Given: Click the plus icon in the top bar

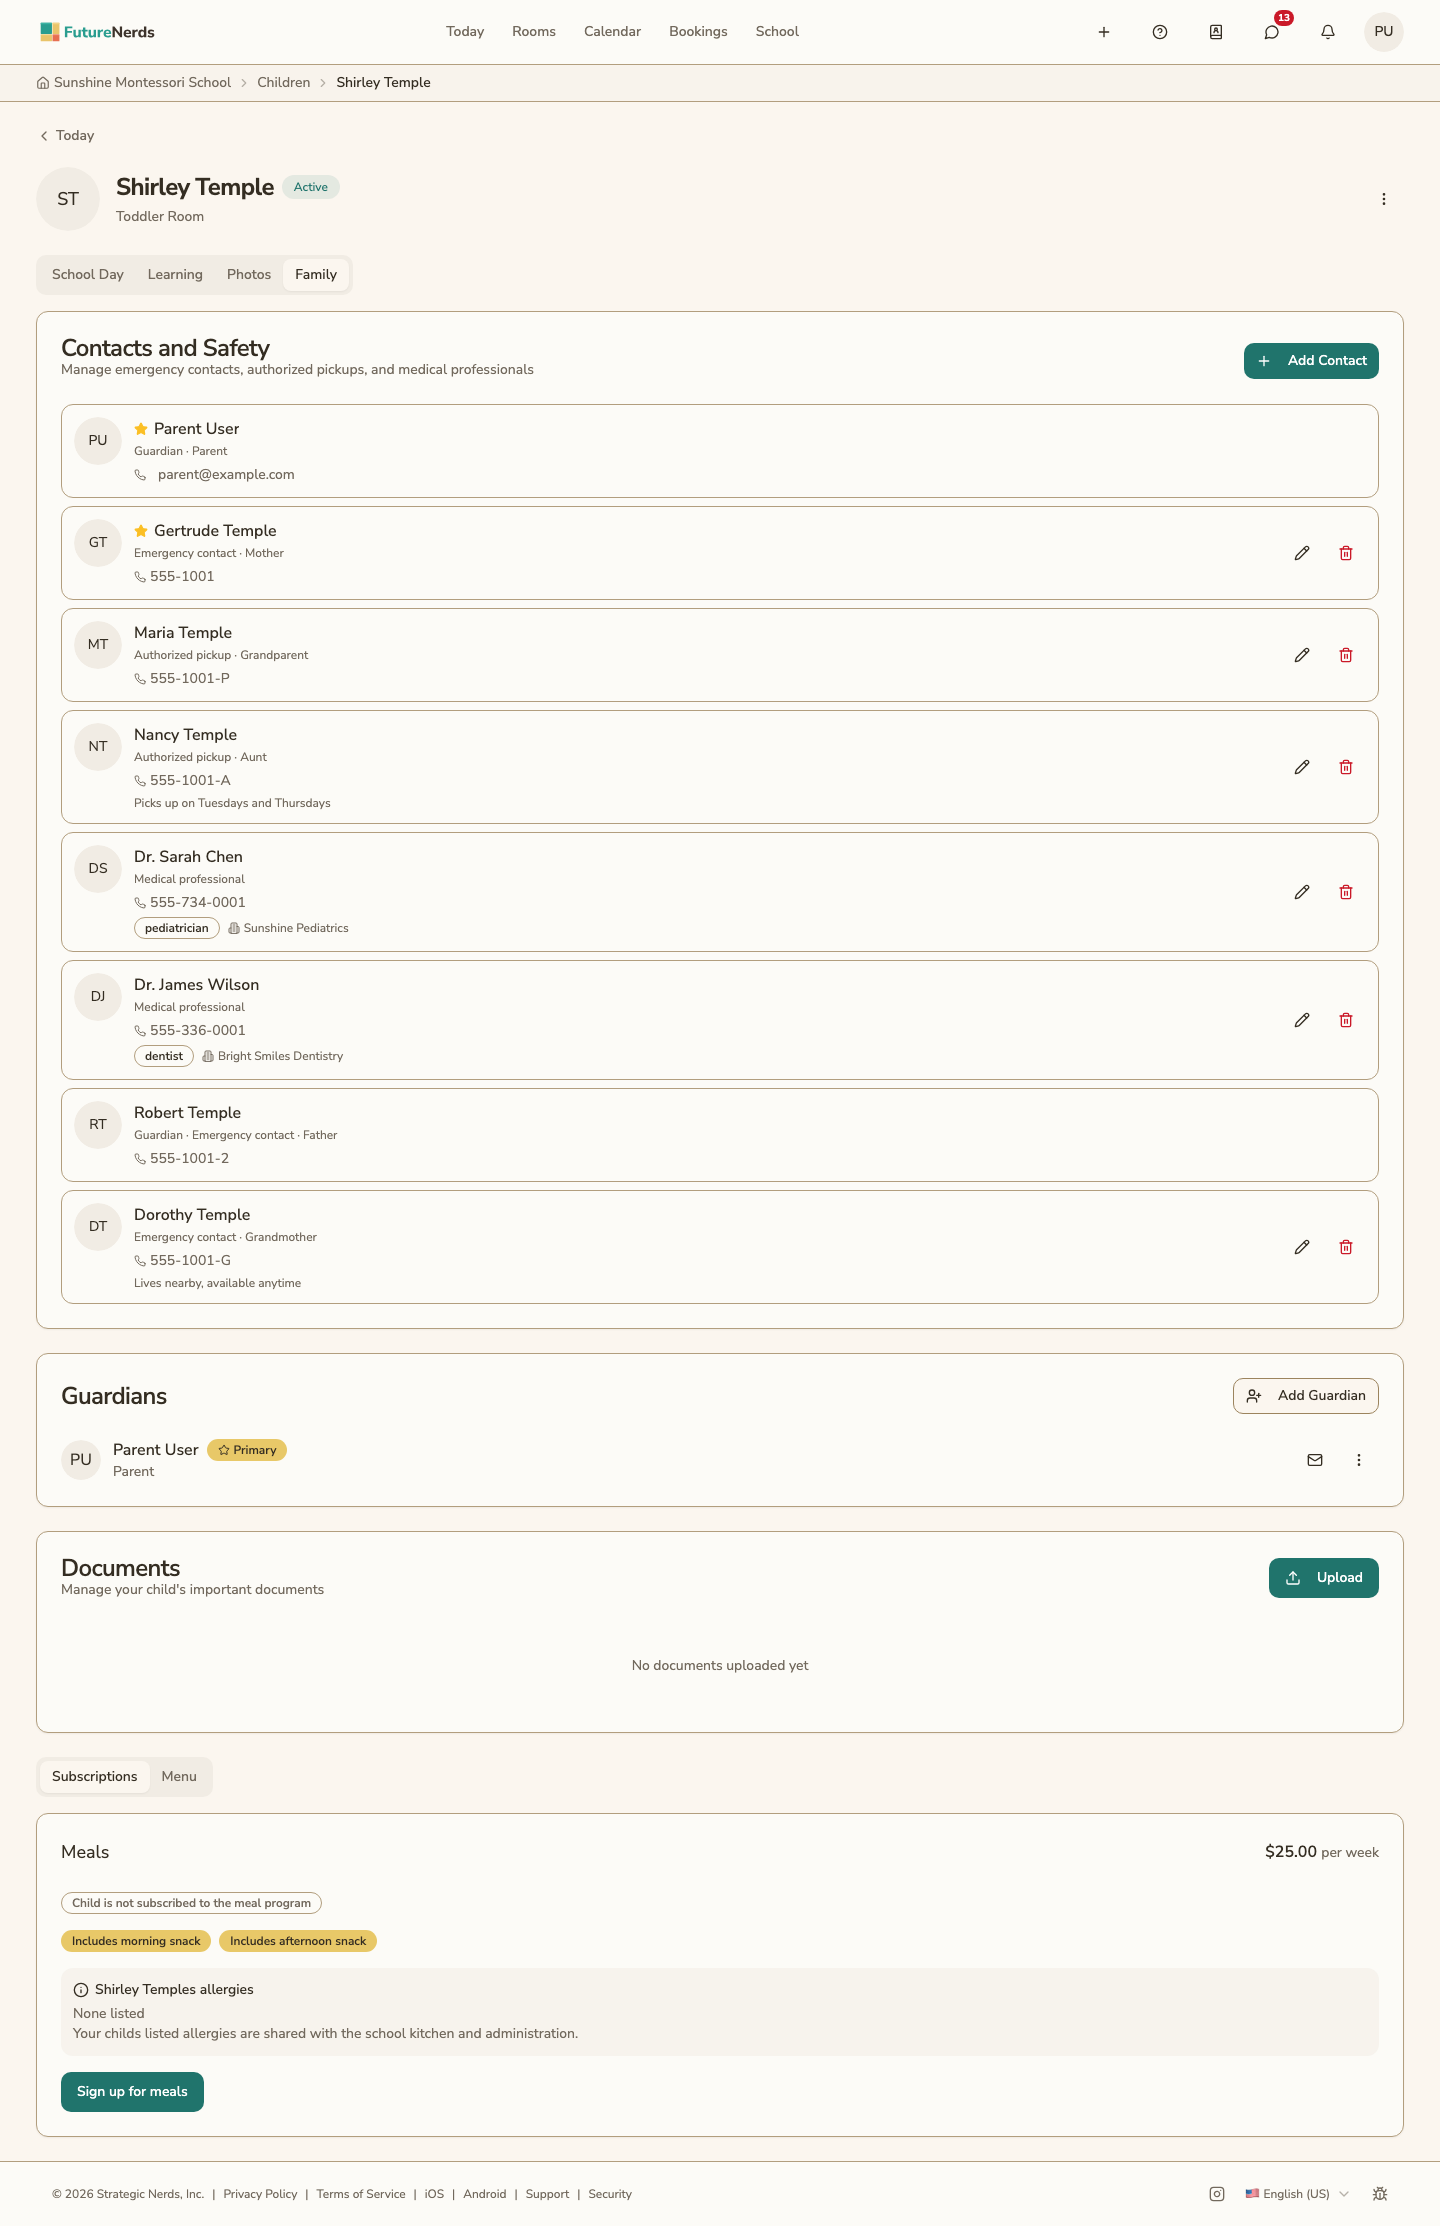Looking at the screenshot, I should click(1104, 32).
